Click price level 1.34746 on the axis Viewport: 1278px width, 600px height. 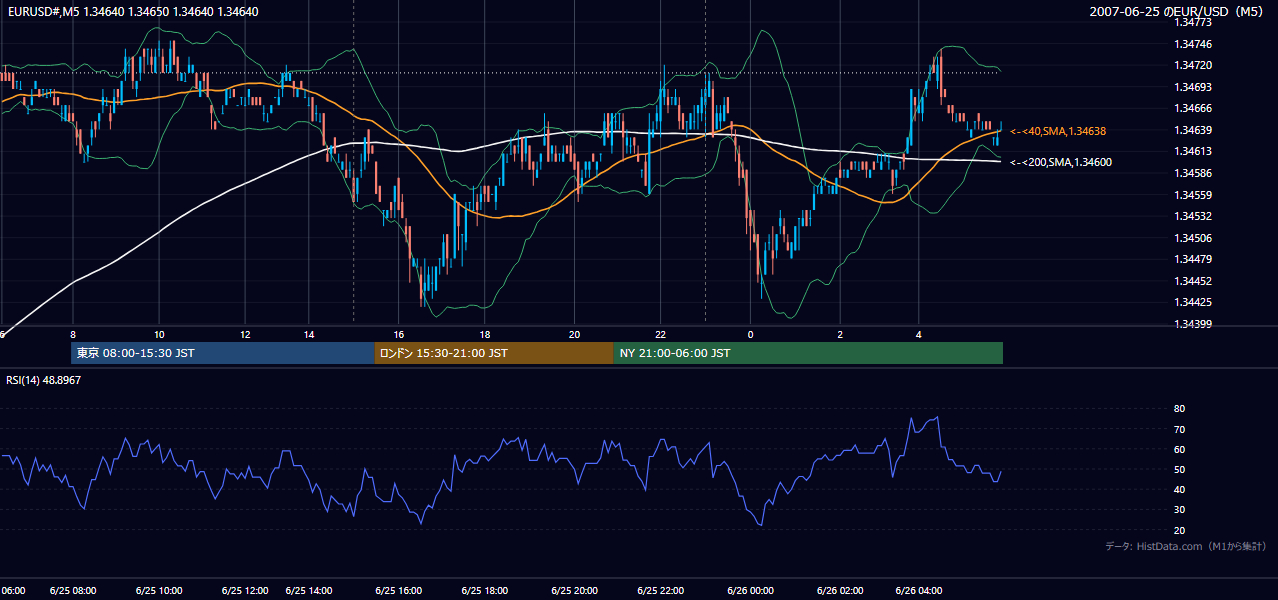pos(1194,44)
